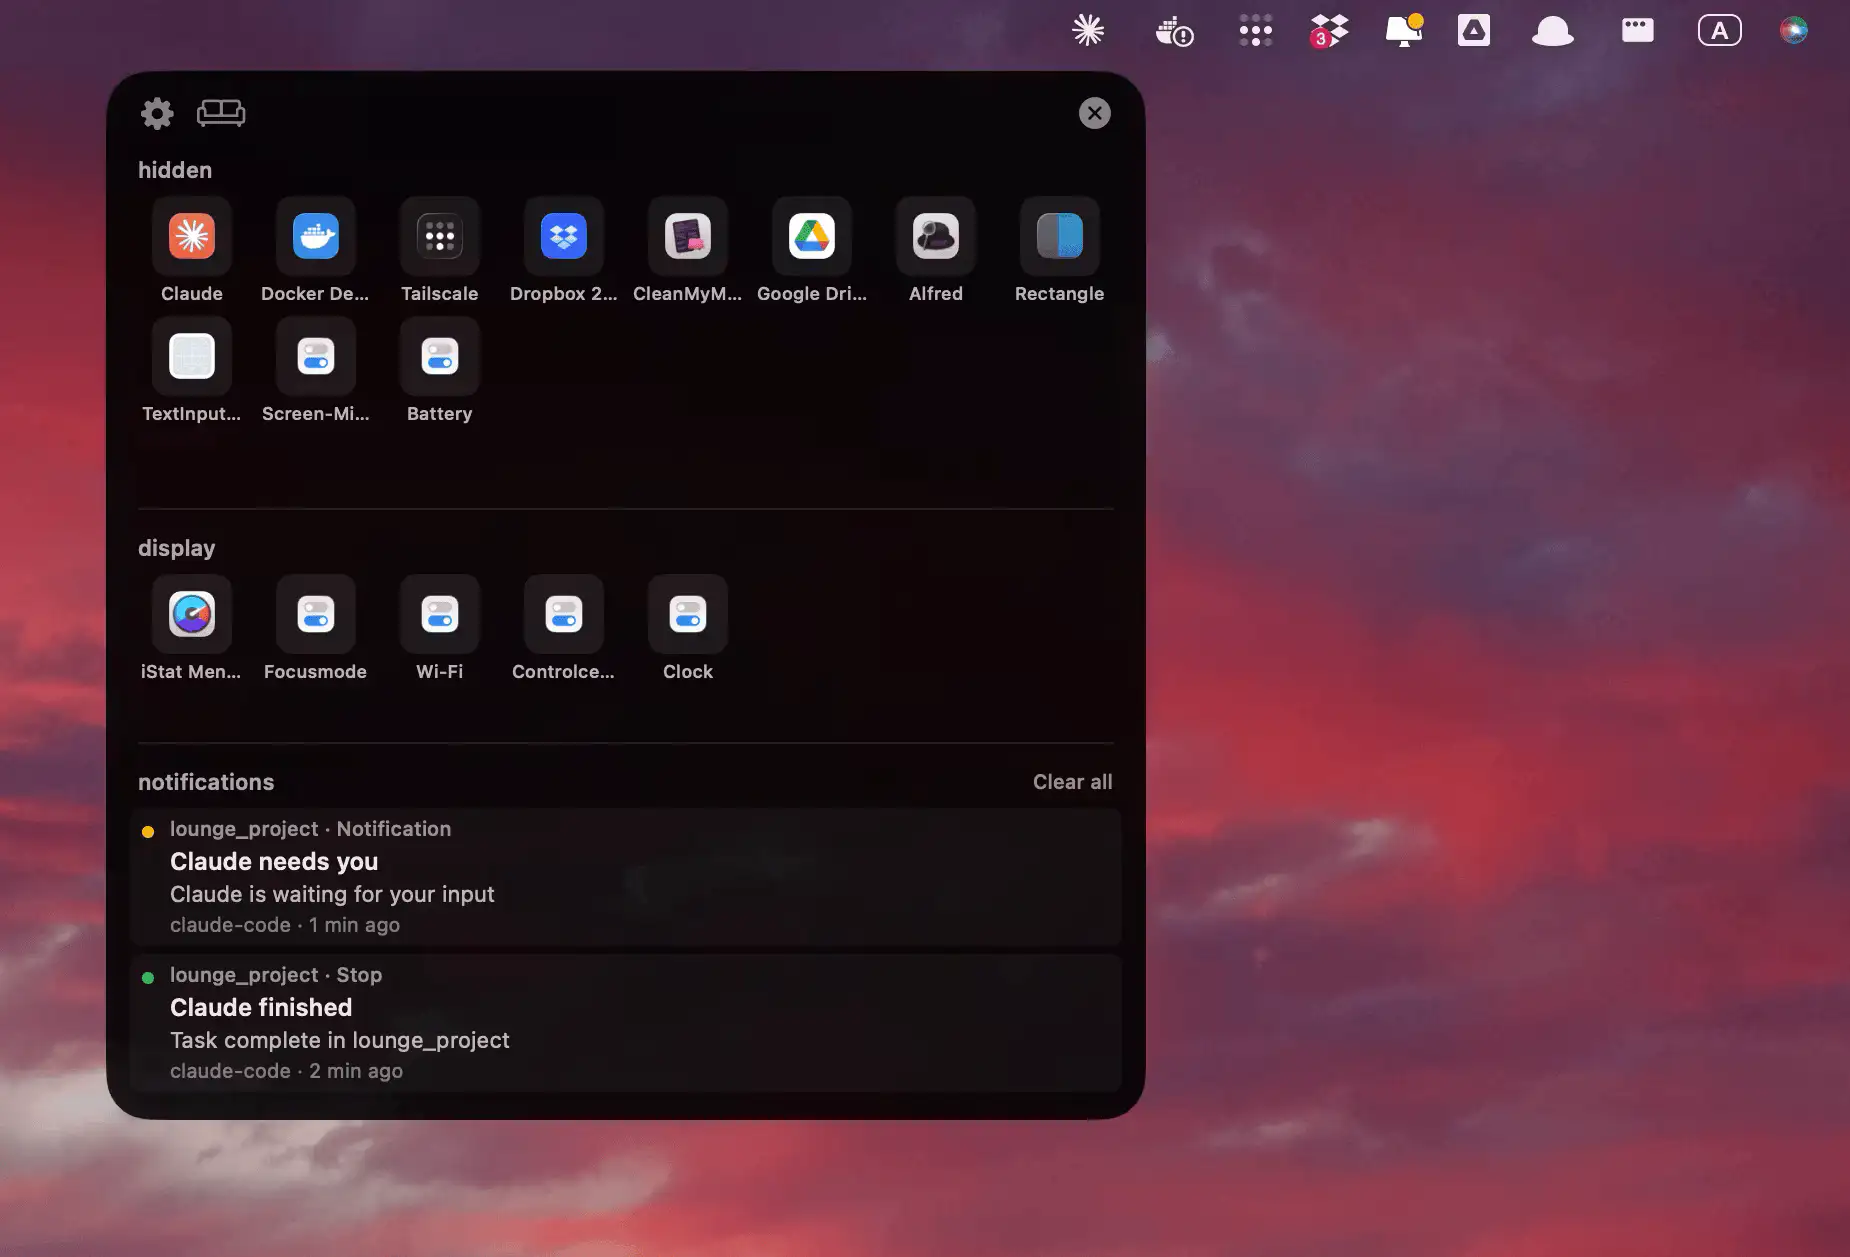Click the Clock item under display
This screenshot has height=1257, width=1850.
[x=688, y=628]
